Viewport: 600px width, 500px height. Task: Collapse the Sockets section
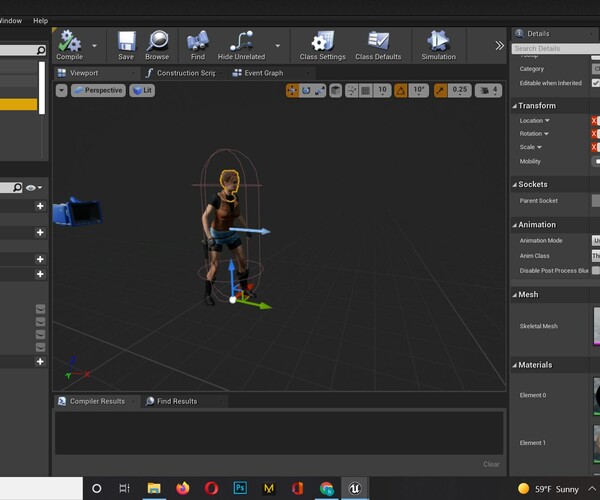pyautogui.click(x=514, y=185)
